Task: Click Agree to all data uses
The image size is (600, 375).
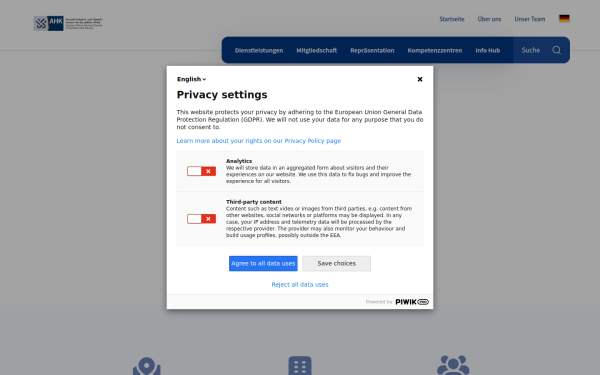Action: coord(263,264)
